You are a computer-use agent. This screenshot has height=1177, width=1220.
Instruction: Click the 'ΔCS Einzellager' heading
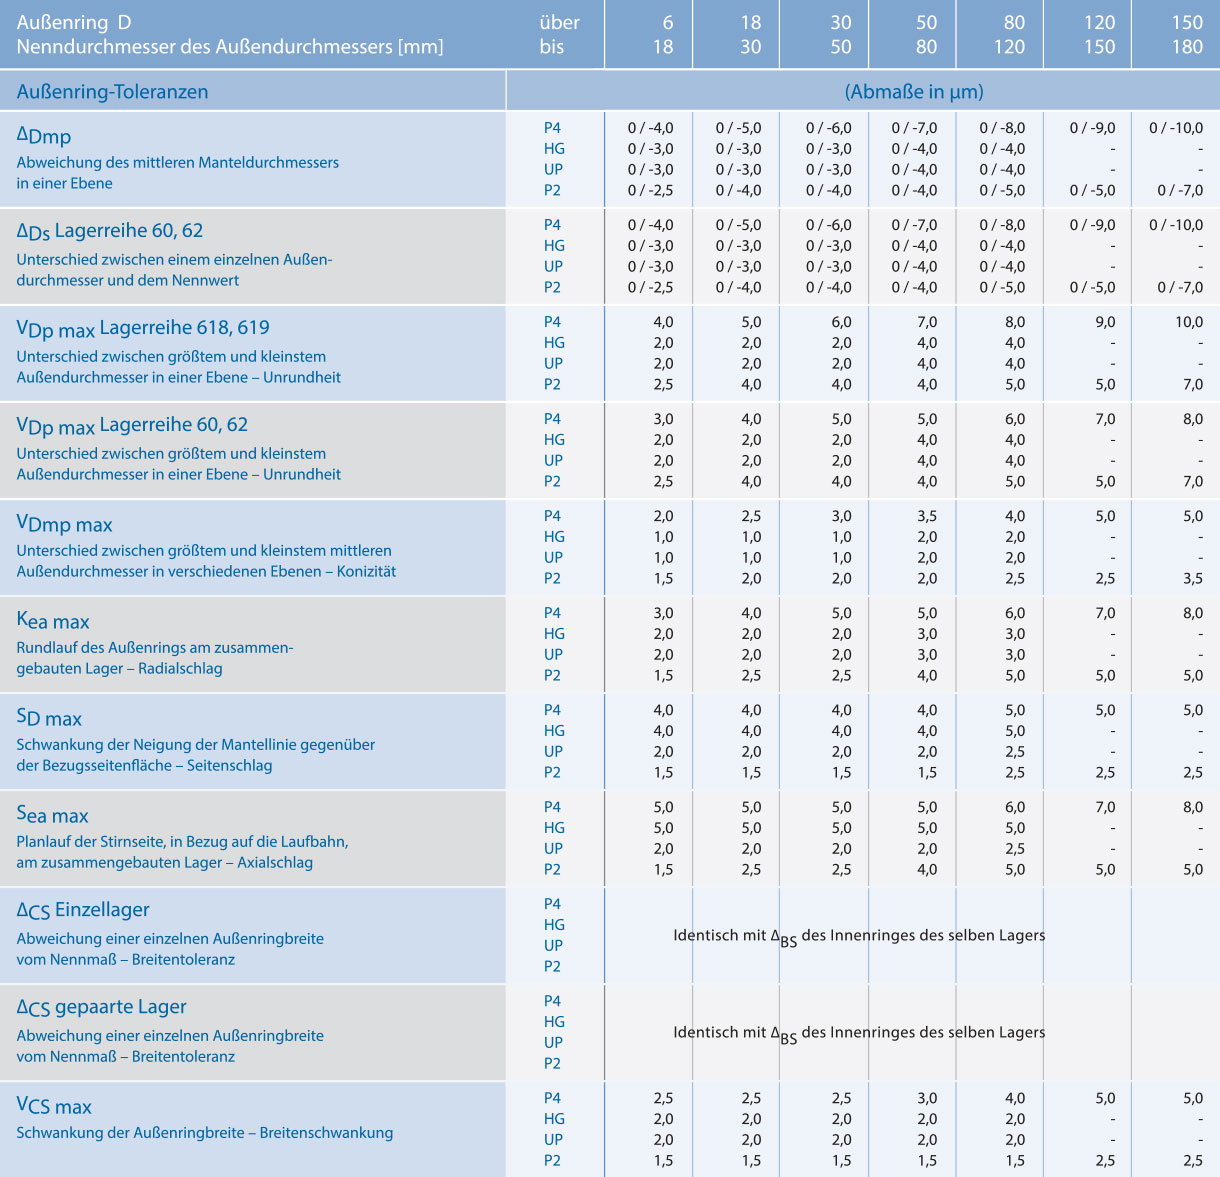[x=83, y=910]
